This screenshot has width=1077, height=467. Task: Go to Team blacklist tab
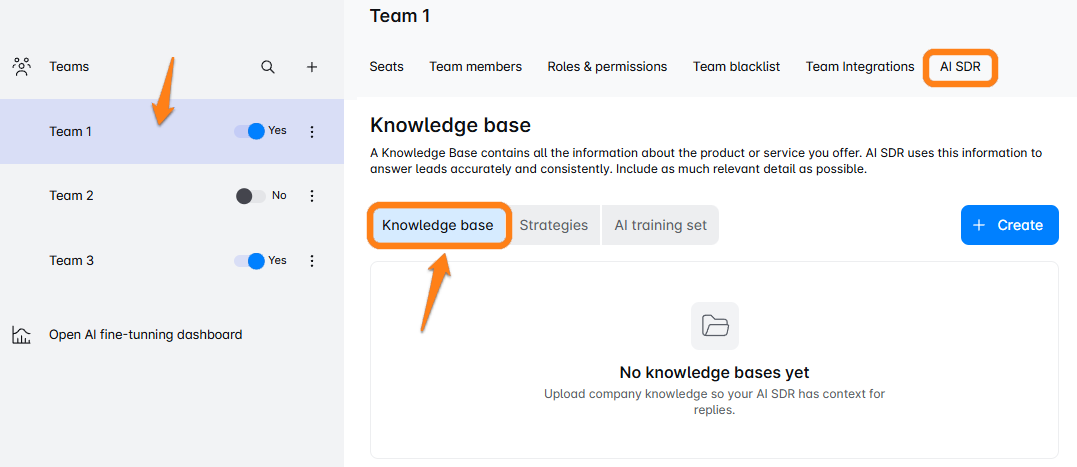click(x=736, y=67)
